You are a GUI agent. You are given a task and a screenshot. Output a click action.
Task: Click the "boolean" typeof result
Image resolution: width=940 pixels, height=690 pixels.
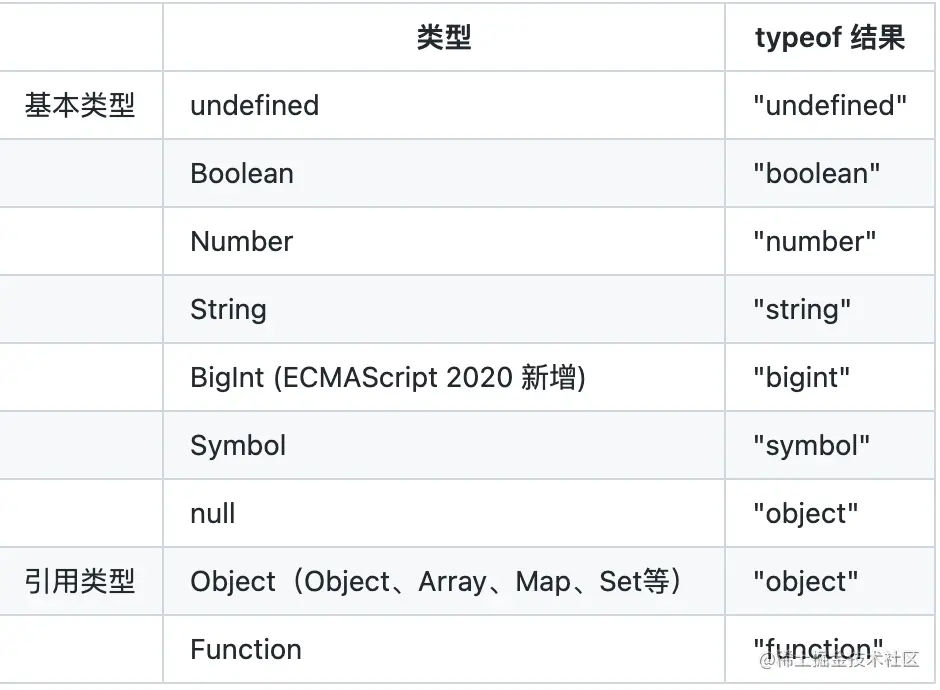[x=817, y=173]
